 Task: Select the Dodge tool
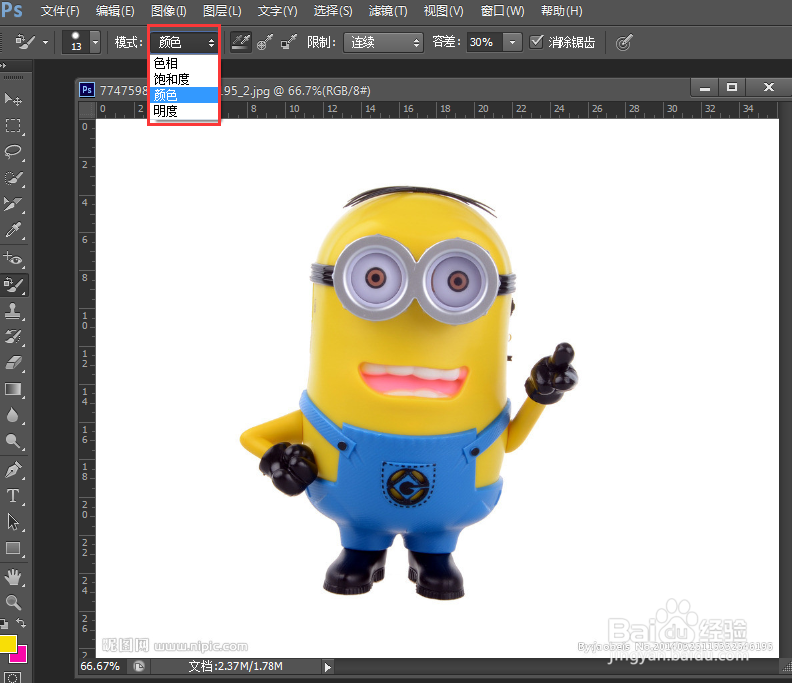13,442
